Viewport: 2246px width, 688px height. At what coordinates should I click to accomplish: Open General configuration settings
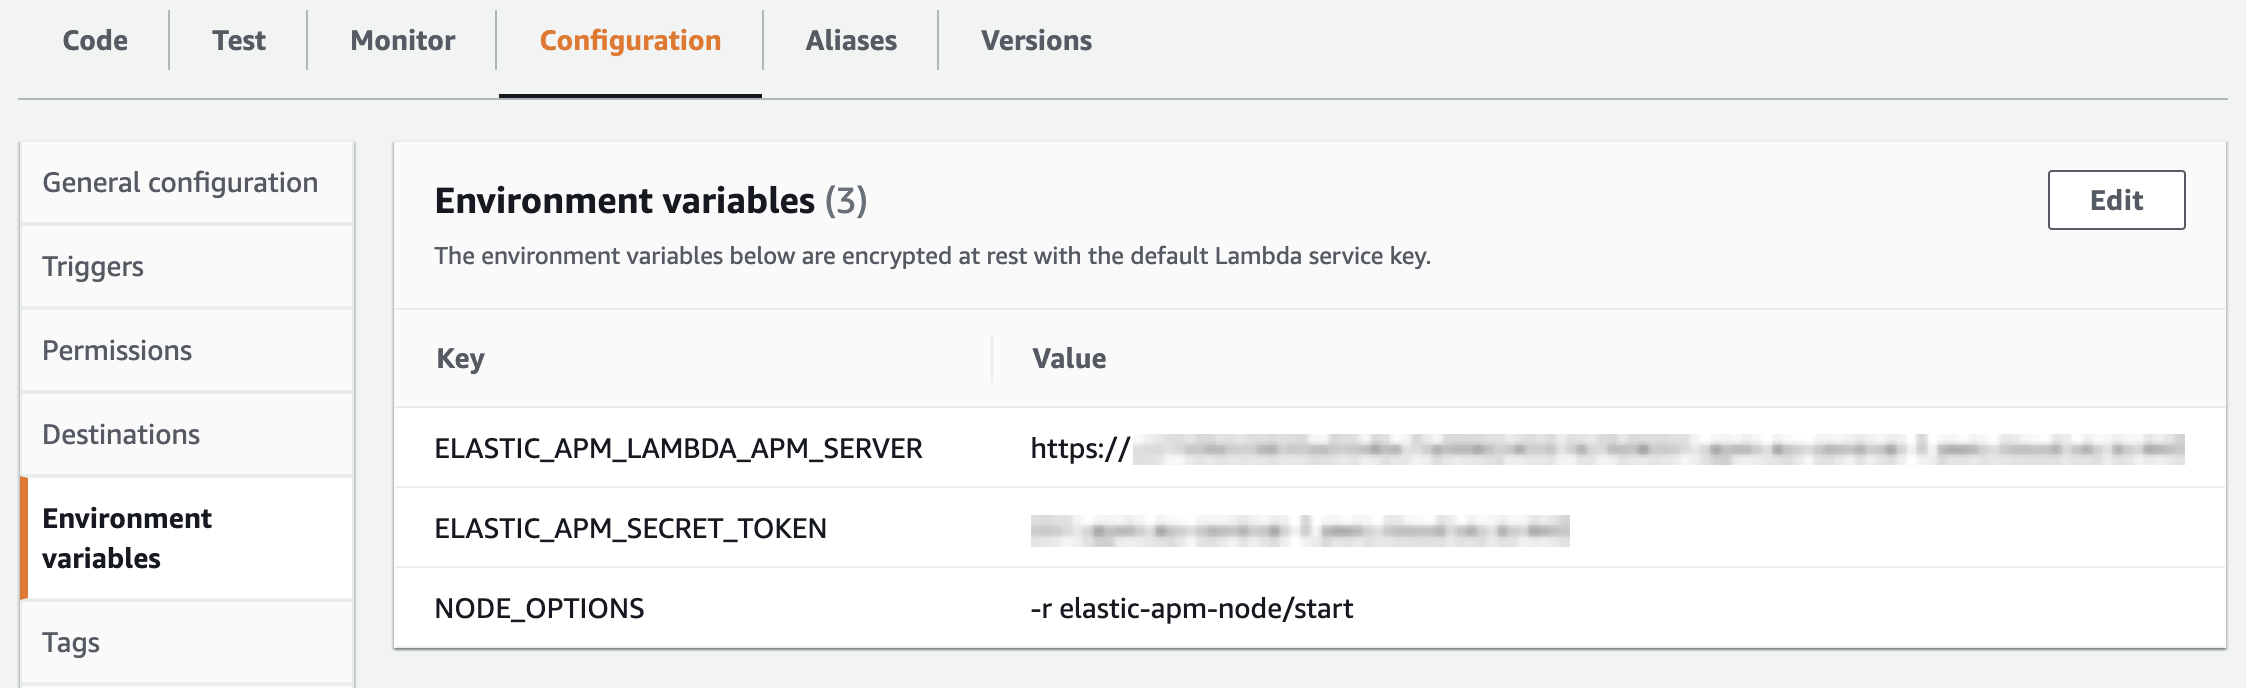(180, 182)
